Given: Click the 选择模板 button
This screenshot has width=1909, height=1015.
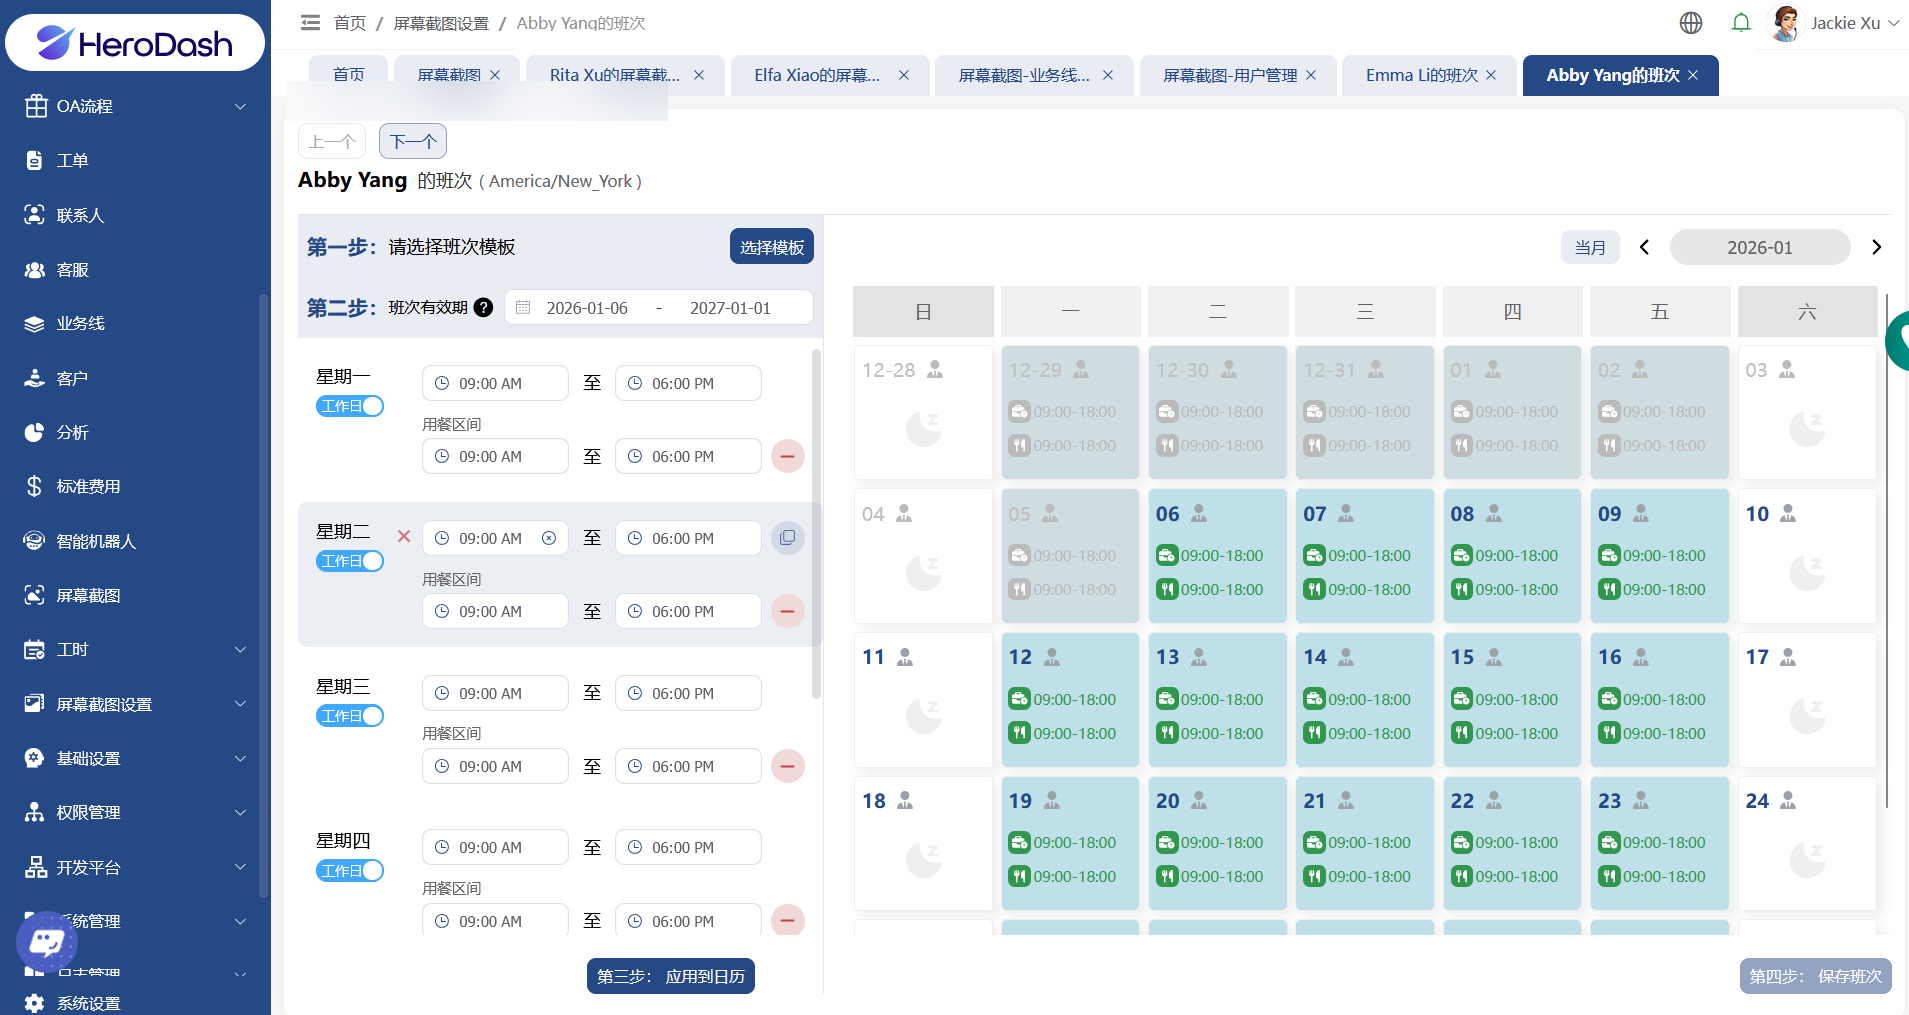Looking at the screenshot, I should point(771,247).
